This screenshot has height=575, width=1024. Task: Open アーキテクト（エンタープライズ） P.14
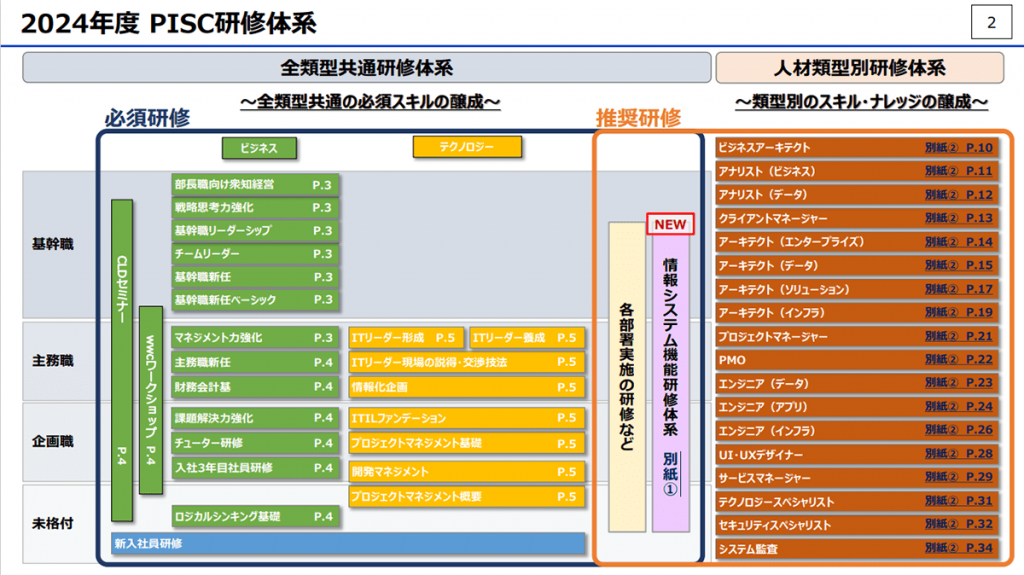857,242
